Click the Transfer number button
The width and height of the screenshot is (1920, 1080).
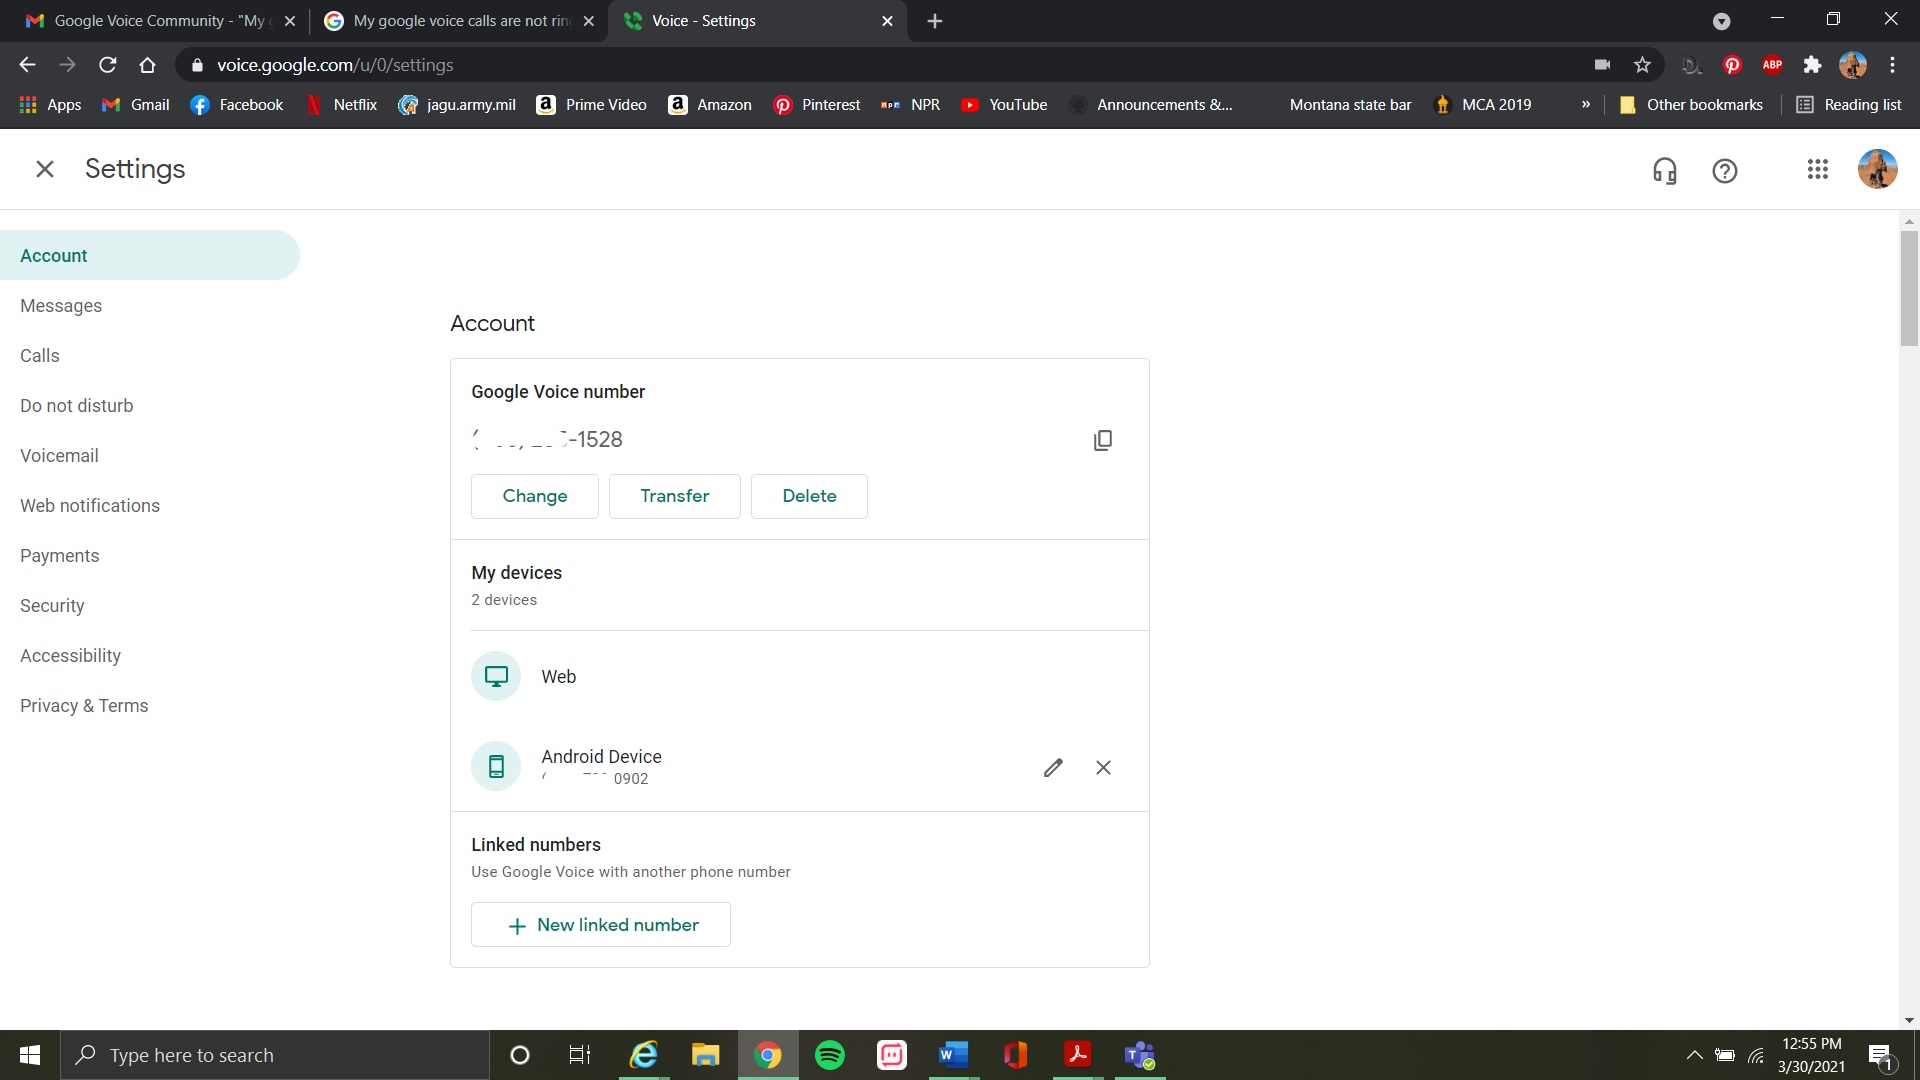pyautogui.click(x=675, y=496)
